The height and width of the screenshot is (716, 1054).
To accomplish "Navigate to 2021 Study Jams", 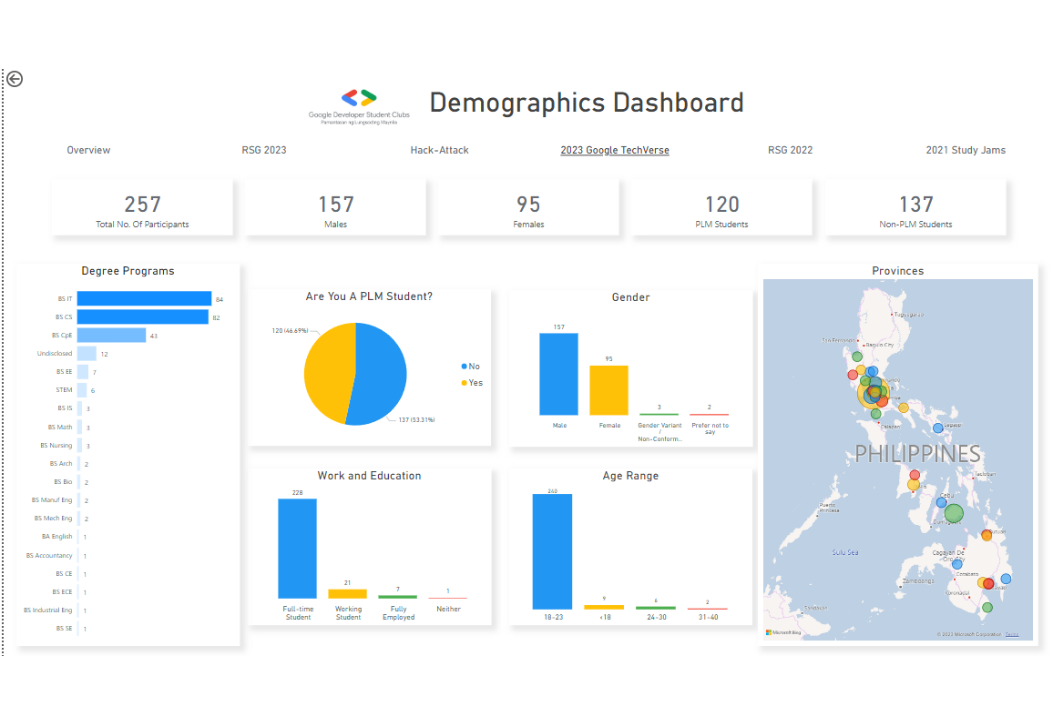I will point(965,150).
